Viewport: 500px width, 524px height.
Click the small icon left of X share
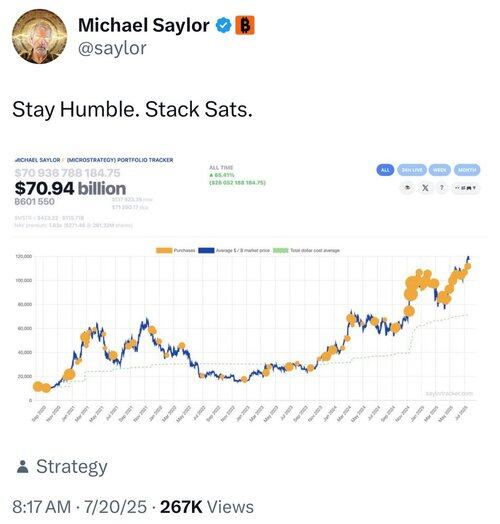(407, 188)
